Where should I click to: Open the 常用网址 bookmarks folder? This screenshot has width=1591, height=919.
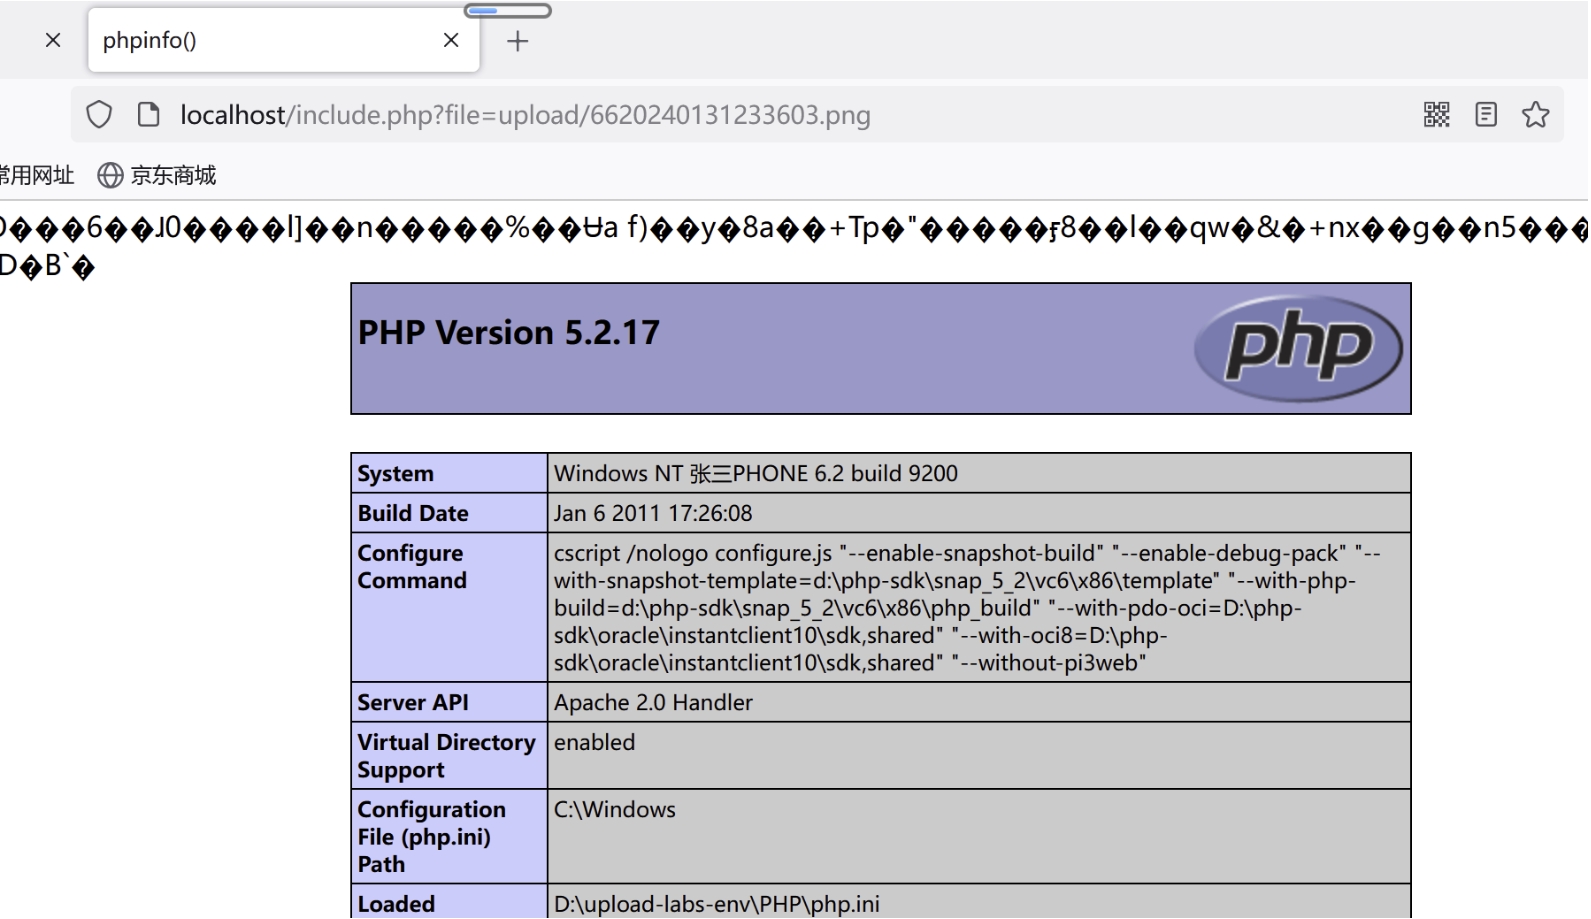point(37,176)
